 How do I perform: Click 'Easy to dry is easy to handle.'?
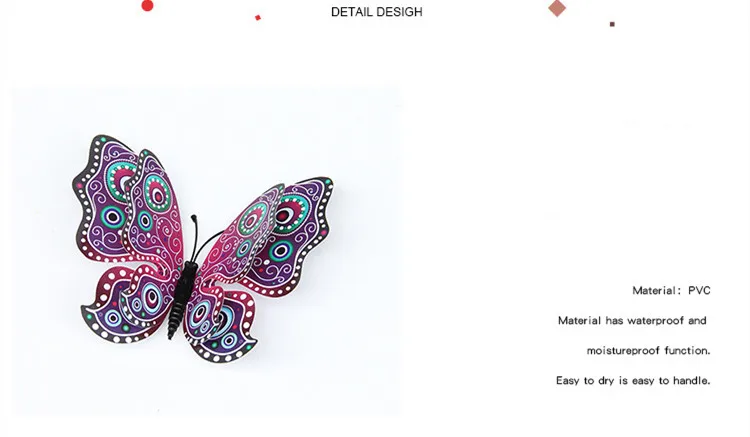click(633, 381)
